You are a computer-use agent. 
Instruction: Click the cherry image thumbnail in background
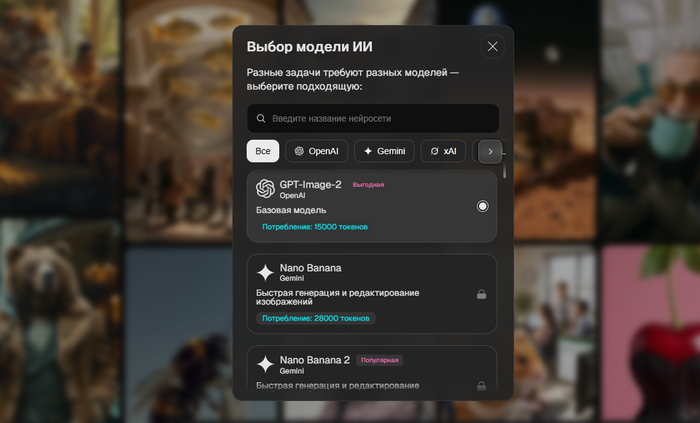point(650,334)
